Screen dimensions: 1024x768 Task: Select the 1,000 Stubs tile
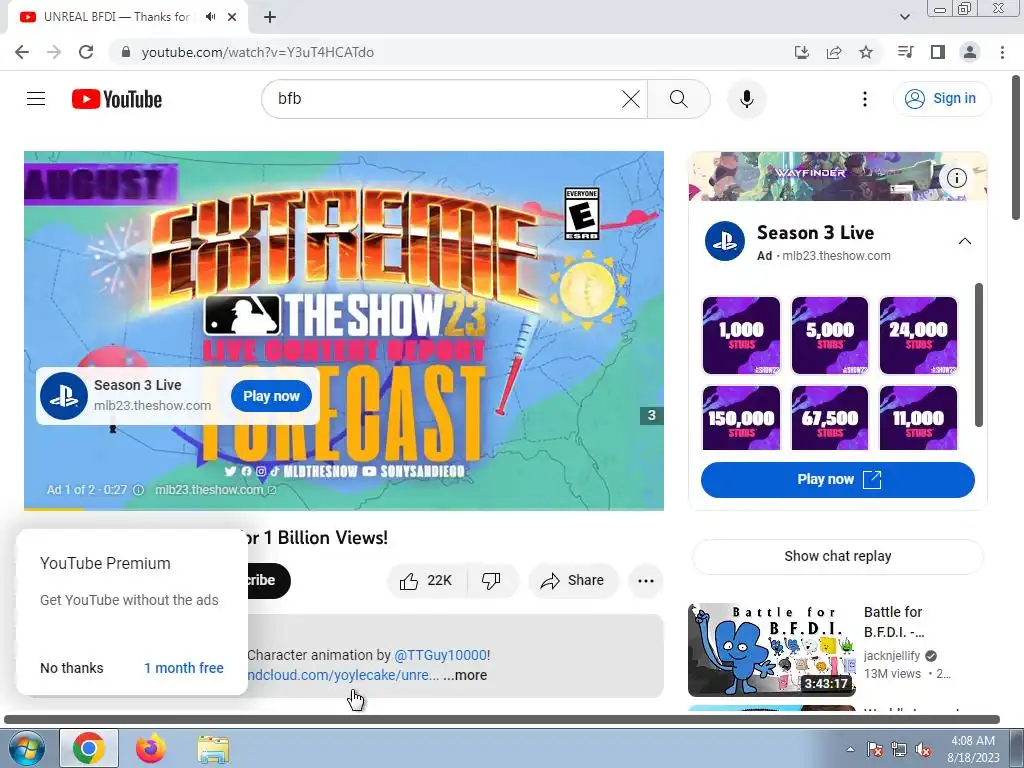pyautogui.click(x=741, y=336)
